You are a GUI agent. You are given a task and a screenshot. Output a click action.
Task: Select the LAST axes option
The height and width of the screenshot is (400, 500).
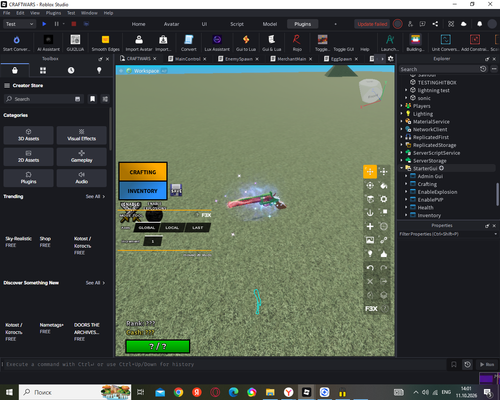(197, 228)
